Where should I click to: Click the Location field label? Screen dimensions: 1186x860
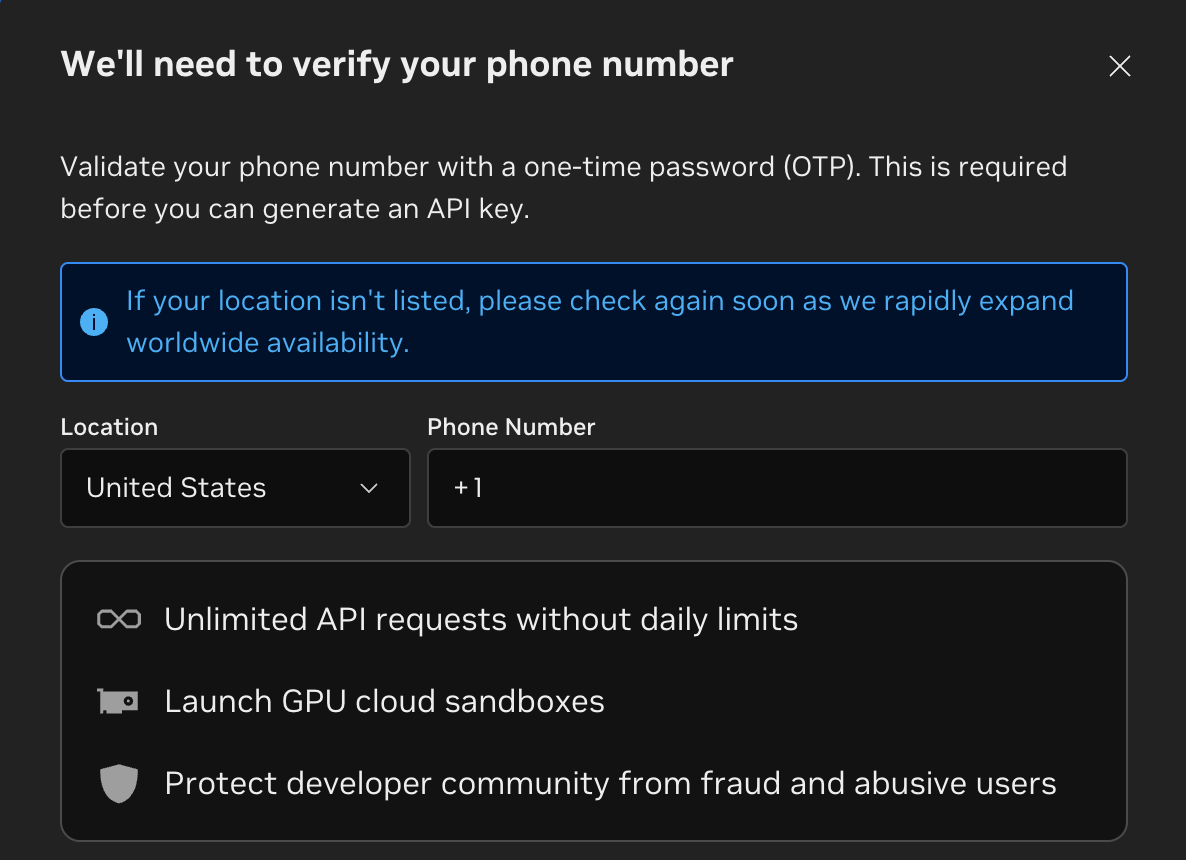(x=109, y=427)
